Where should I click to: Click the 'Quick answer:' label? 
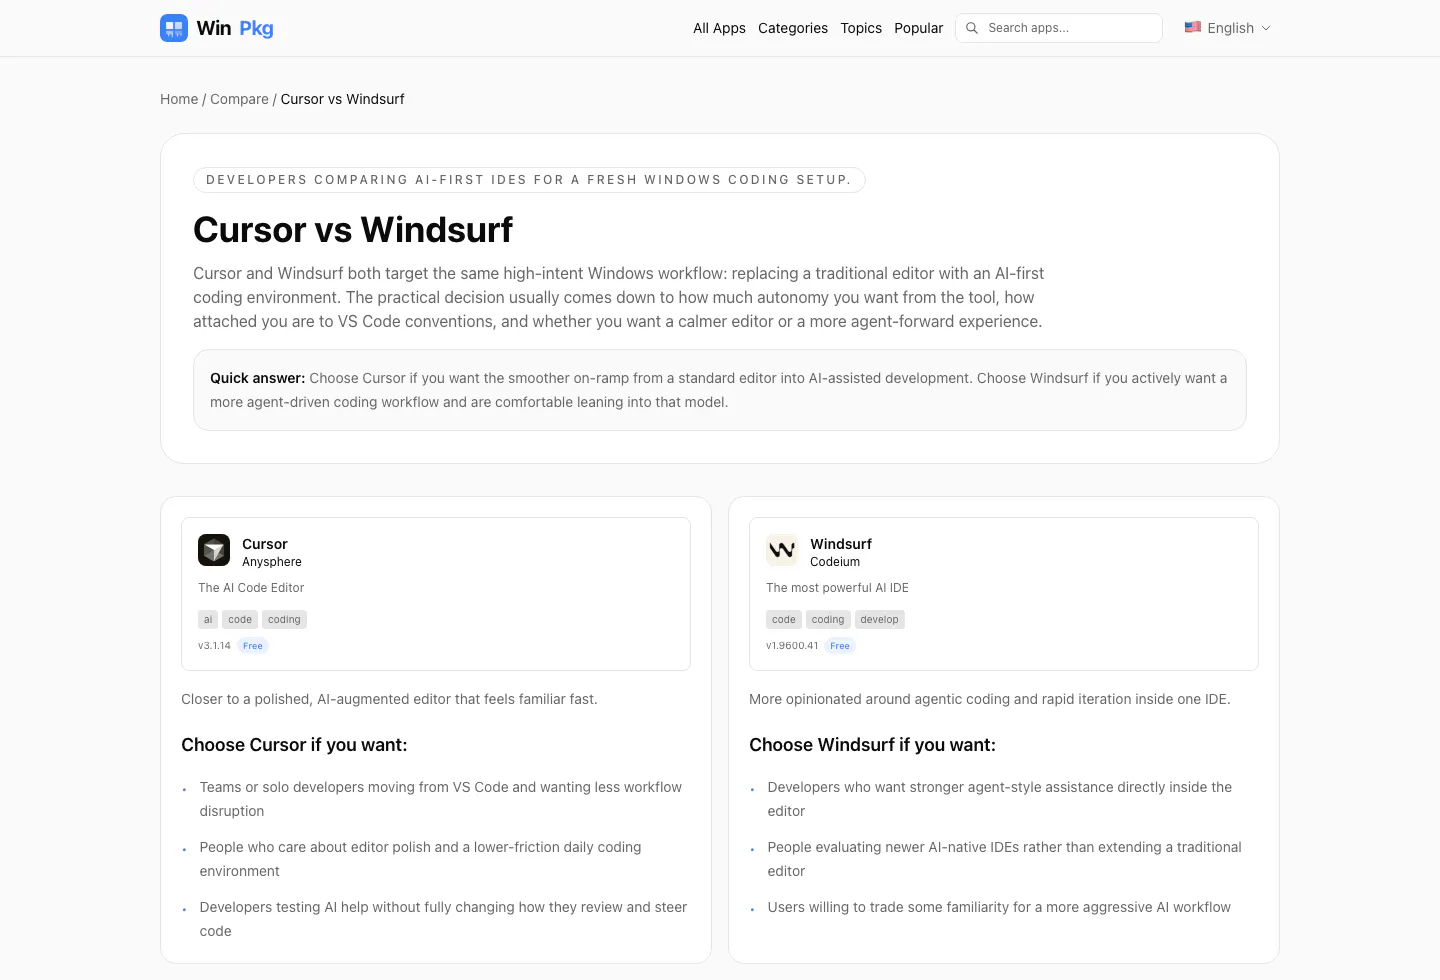[257, 378]
